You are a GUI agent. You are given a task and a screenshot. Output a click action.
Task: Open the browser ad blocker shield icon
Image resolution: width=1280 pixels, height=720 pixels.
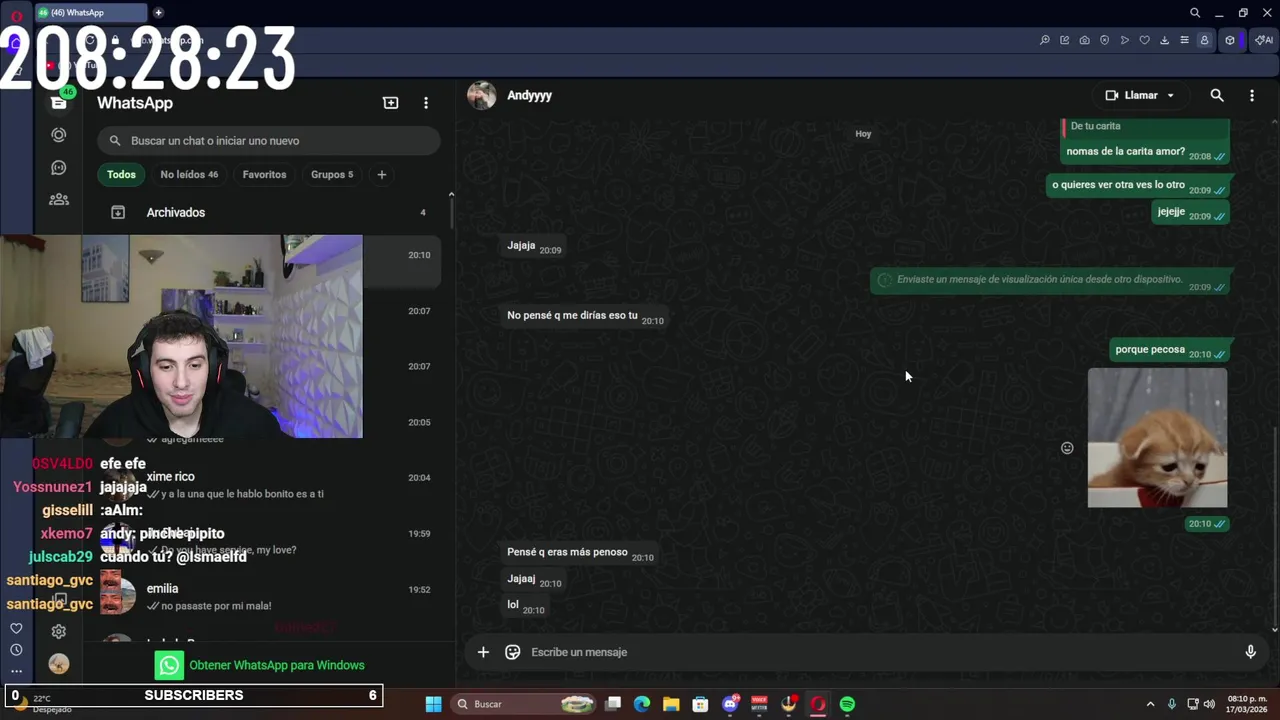[x=1105, y=40]
